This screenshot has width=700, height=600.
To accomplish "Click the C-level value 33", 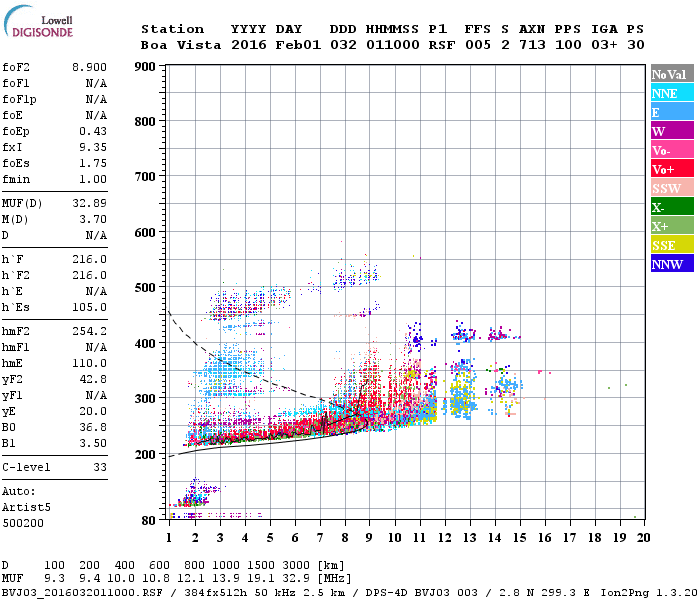I will 100,467.
